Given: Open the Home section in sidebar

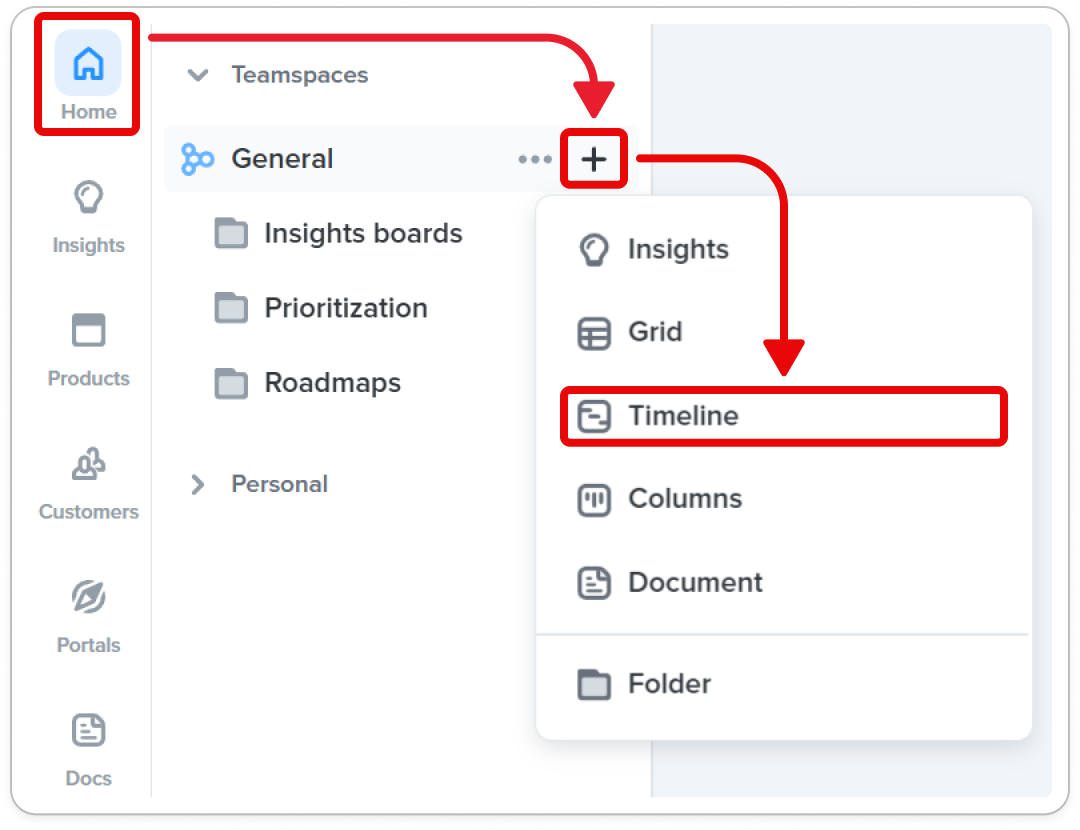Looking at the screenshot, I should pos(88,76).
